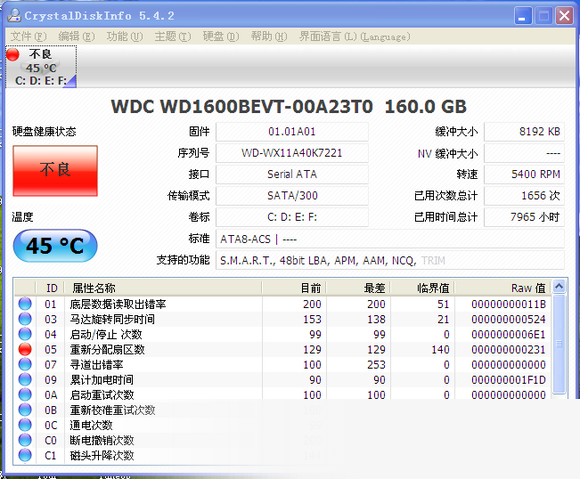Close the CrystalDiskInfo window

click(x=564, y=16)
